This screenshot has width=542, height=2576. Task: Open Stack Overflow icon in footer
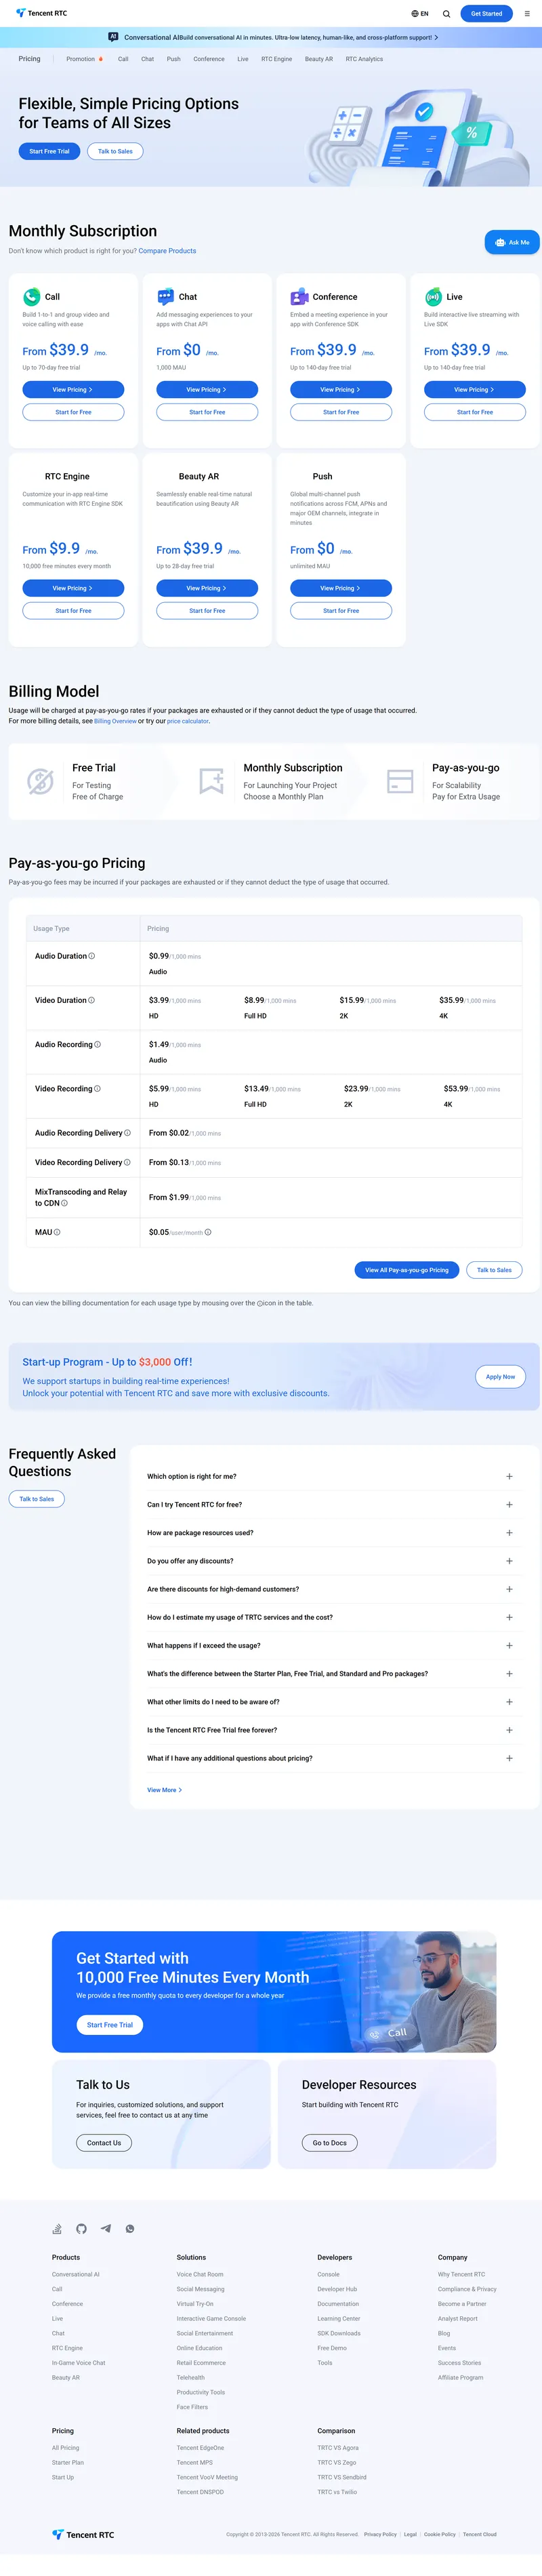coord(57,2229)
